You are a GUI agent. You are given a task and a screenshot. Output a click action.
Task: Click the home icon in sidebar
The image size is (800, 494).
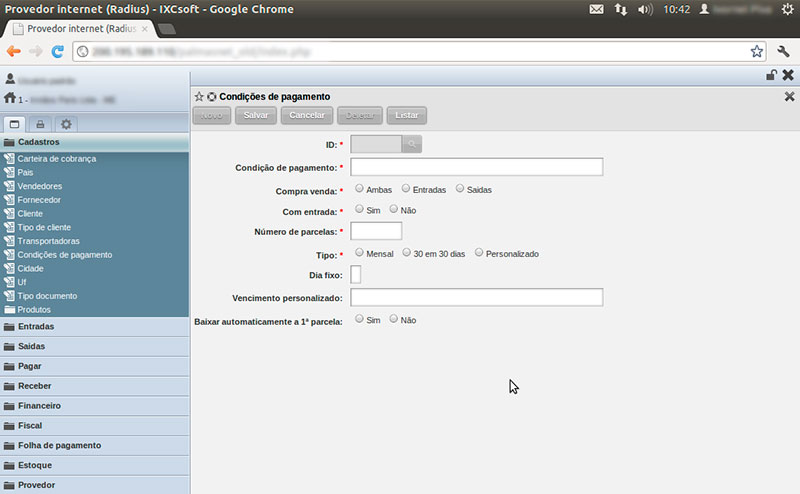point(10,97)
